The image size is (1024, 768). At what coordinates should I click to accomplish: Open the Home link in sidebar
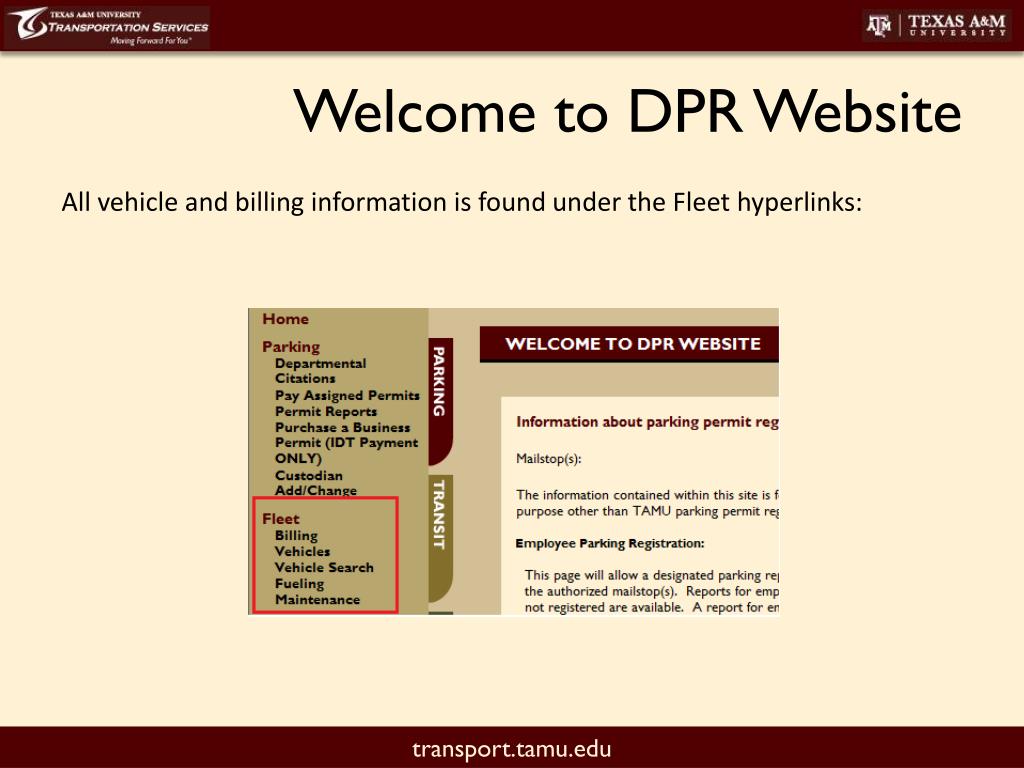(285, 319)
